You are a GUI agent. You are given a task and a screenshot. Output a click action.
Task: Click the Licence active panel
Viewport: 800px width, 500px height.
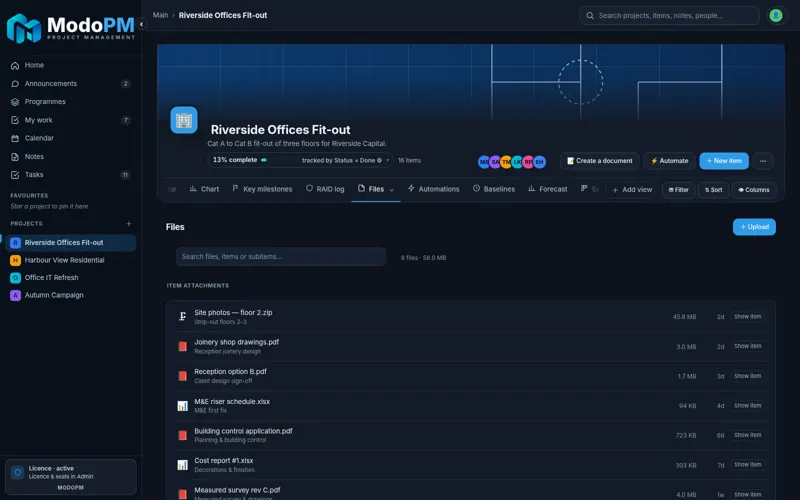click(70, 477)
